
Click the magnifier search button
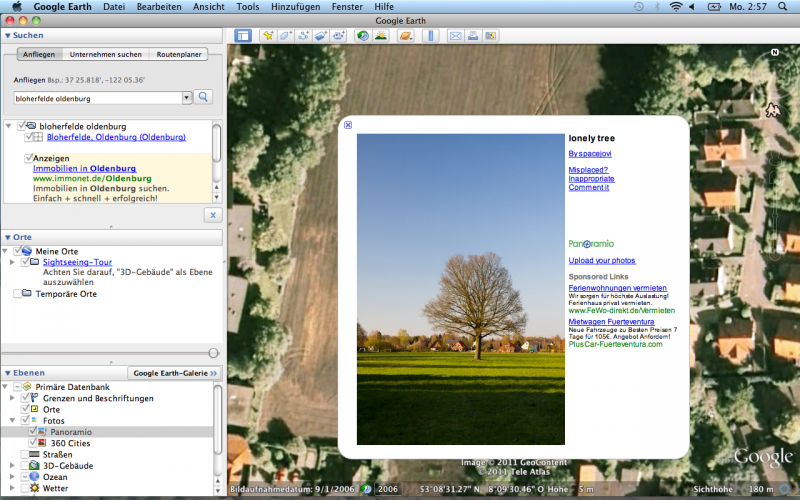click(204, 97)
